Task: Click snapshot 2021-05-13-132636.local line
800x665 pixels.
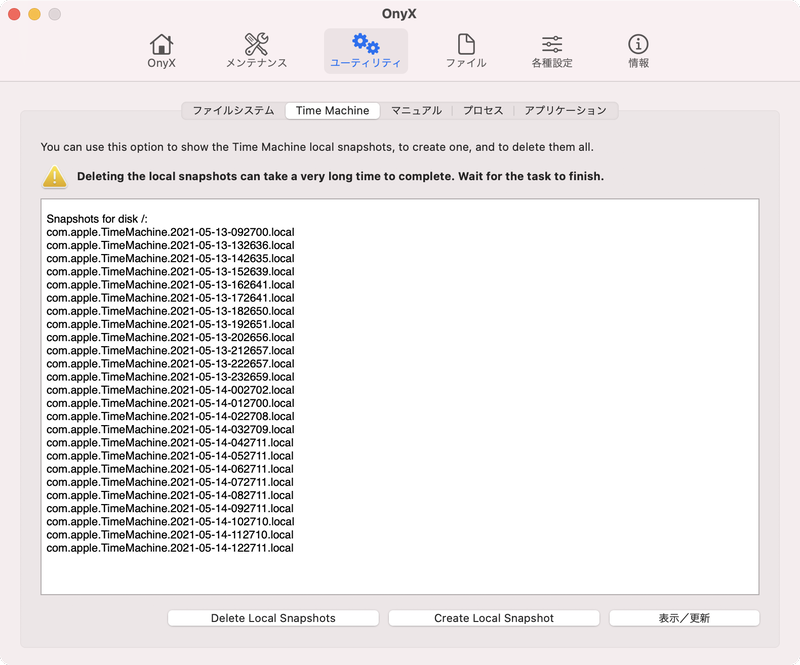Action: (170, 245)
